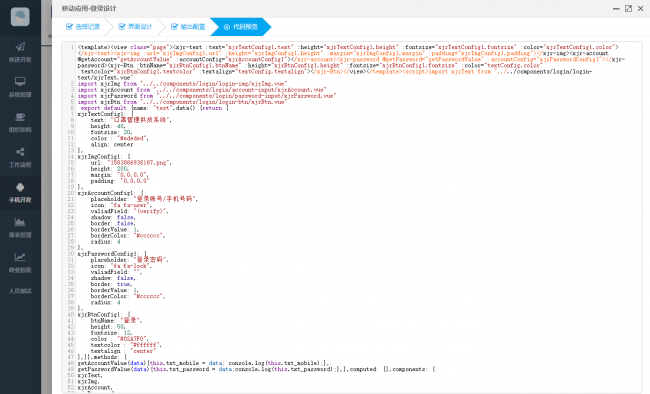
Task: Go to the 选择记录 wizard step
Action: (83, 27)
